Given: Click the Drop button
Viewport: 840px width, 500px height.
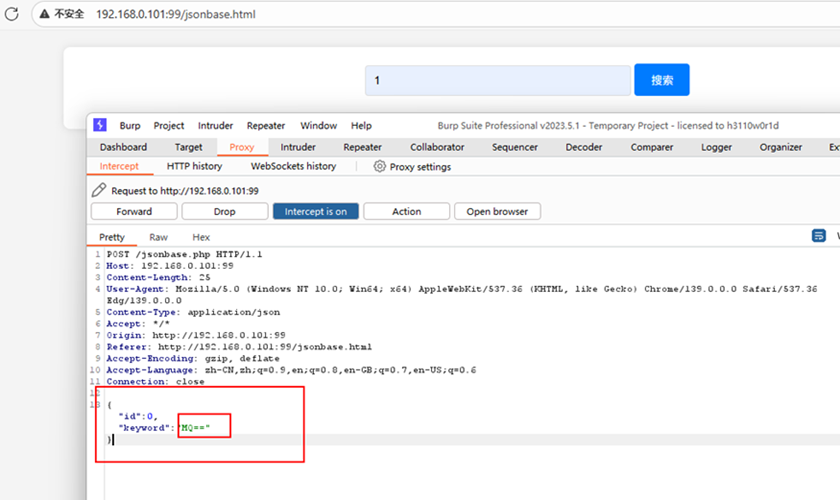Looking at the screenshot, I should [224, 211].
